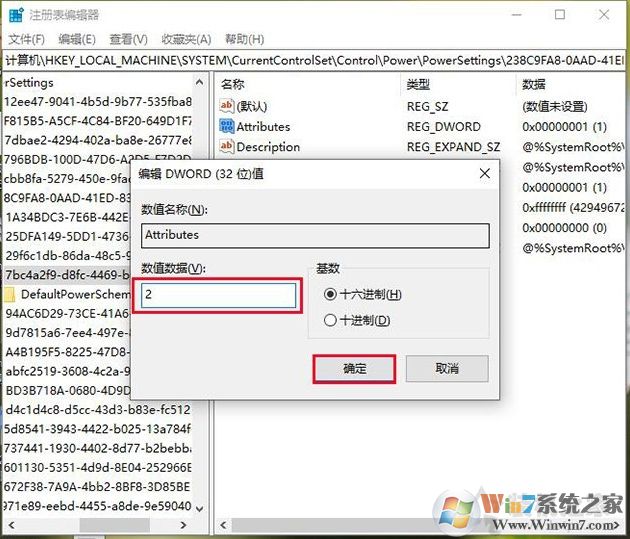Viewport: 630px width, 539px height.
Task: Click the values pane scroll left arrow
Action: (x=223, y=525)
